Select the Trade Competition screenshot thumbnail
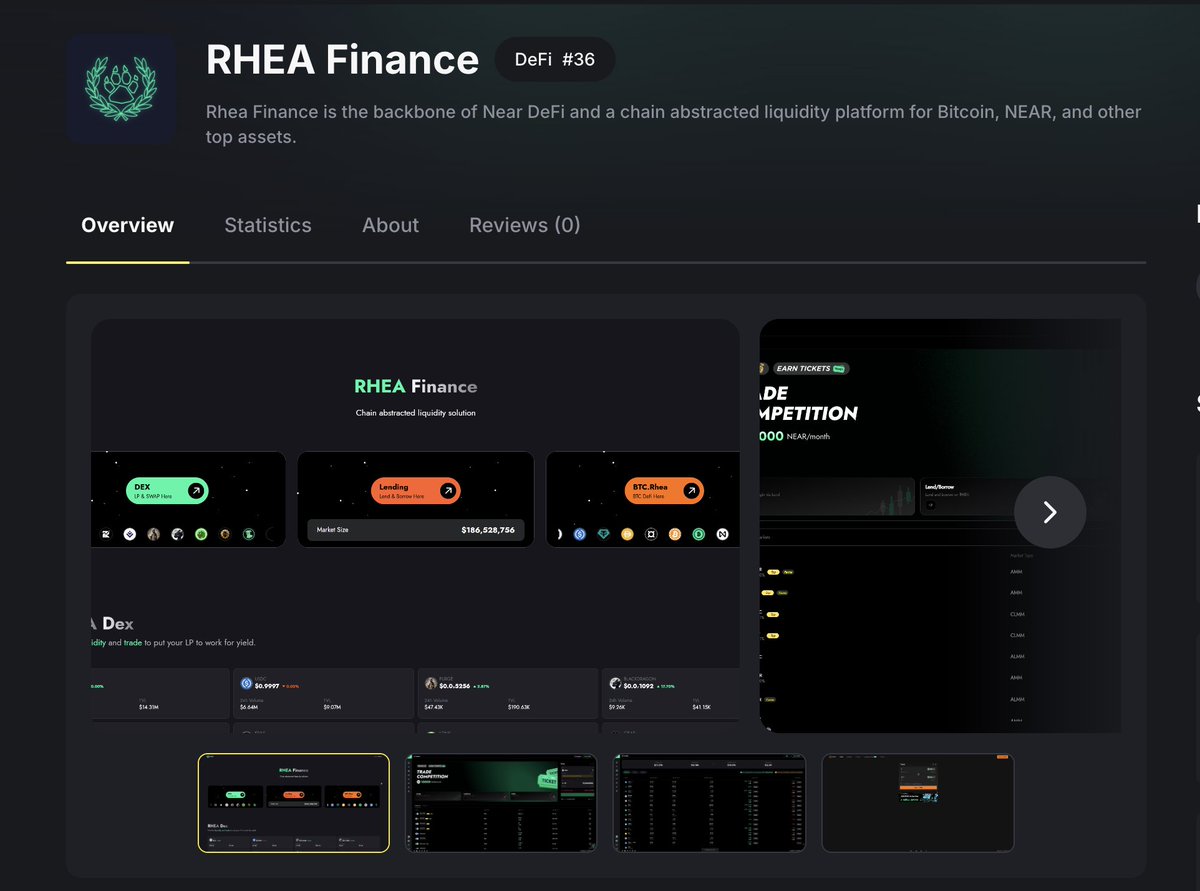Image resolution: width=1200 pixels, height=891 pixels. (501, 802)
